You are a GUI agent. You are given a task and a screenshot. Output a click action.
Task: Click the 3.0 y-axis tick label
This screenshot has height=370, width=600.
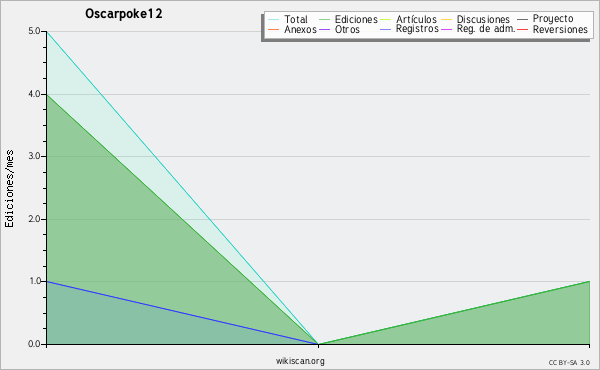34,156
